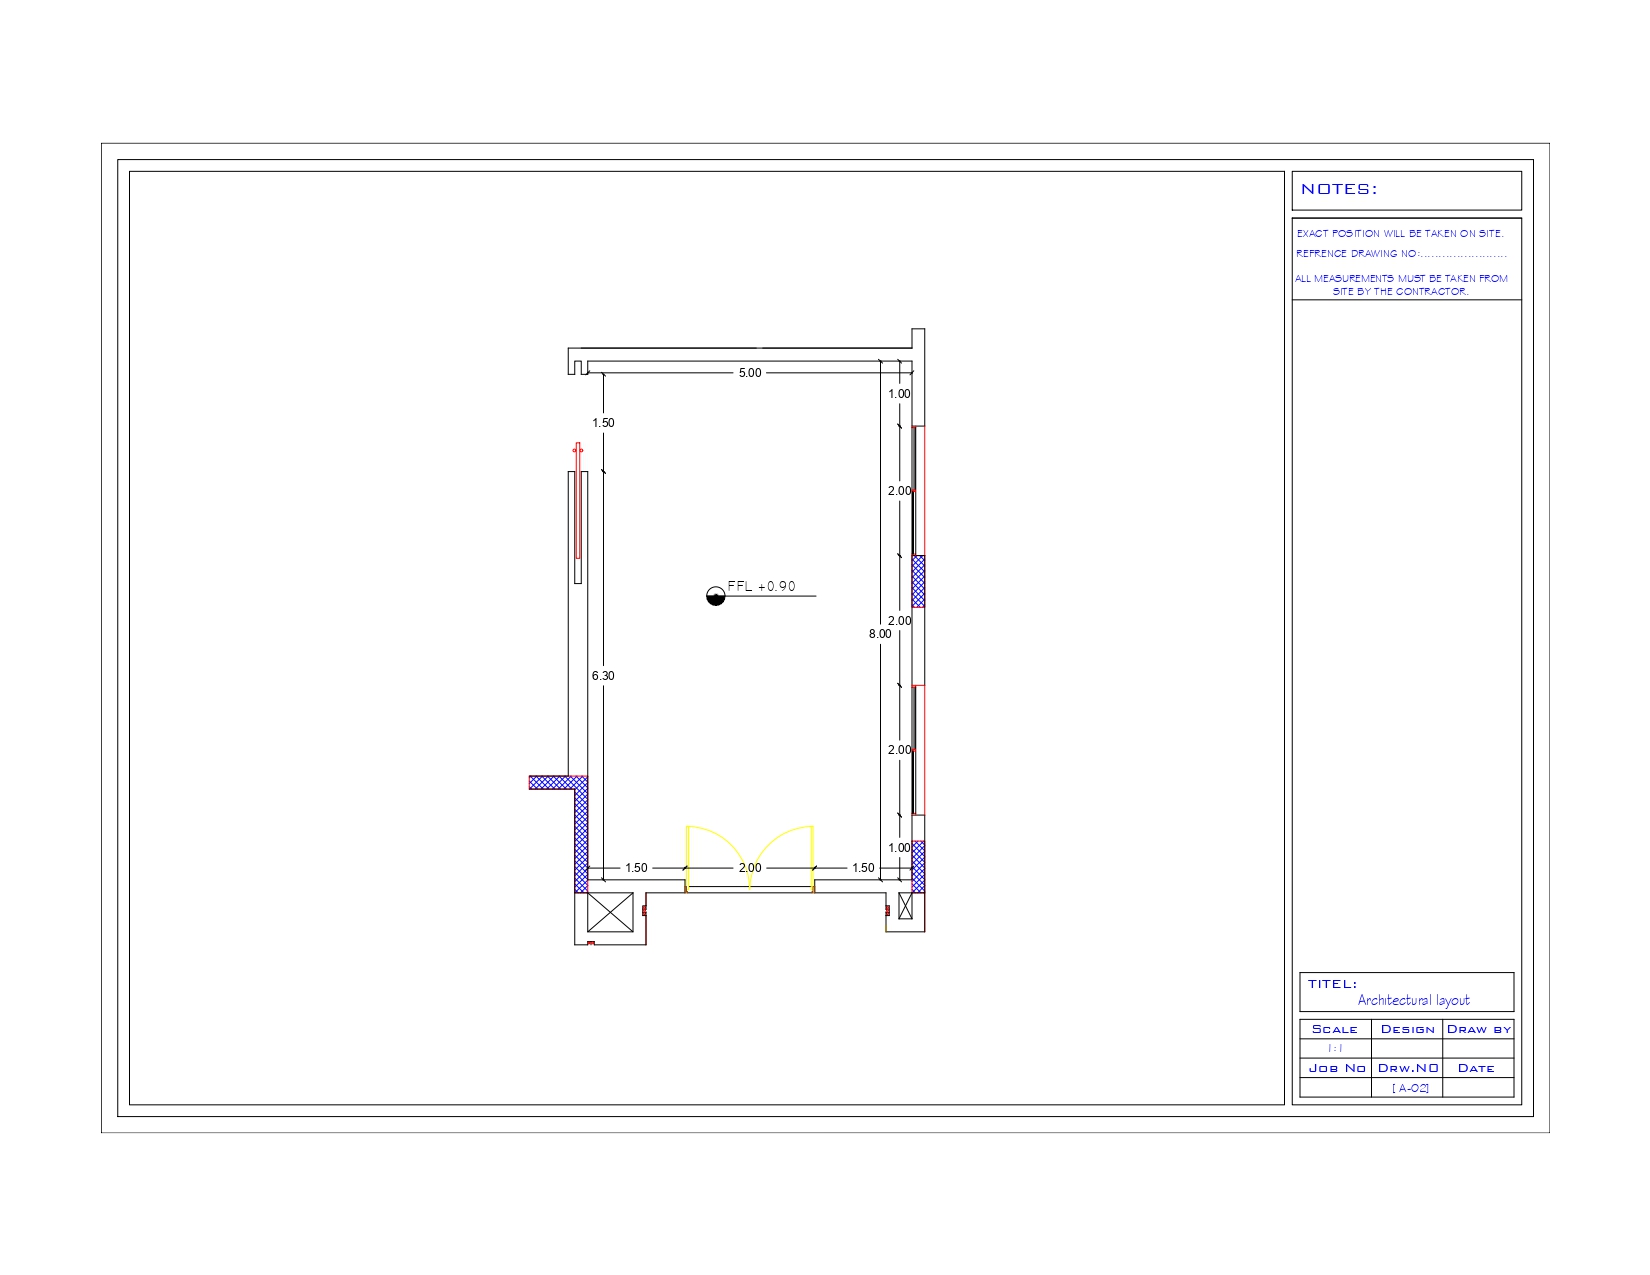Click the 1.00 dimension at top right
The height and width of the screenshot is (1275, 1650).
(899, 393)
